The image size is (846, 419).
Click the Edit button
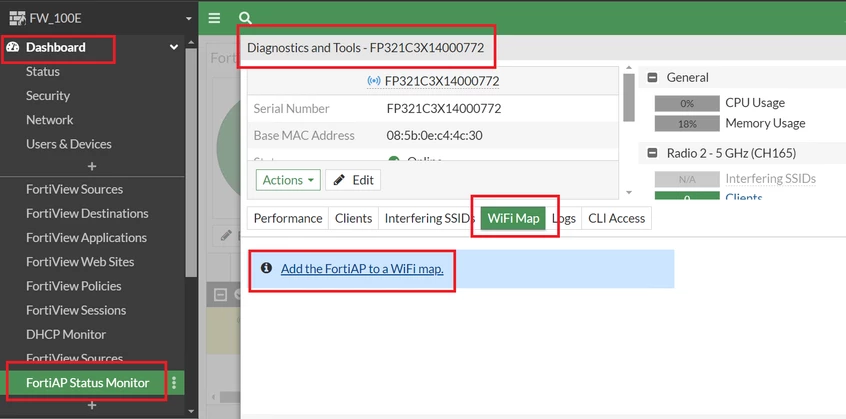point(353,180)
